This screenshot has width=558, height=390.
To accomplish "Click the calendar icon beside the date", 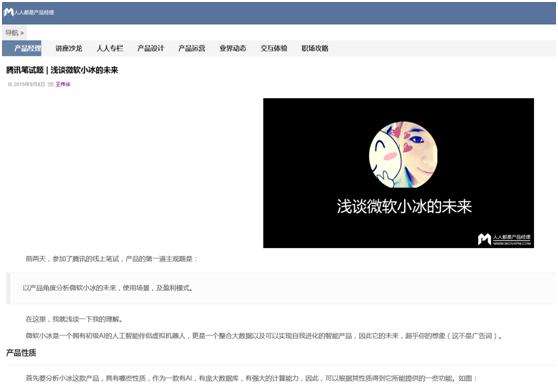I will (x=10, y=84).
